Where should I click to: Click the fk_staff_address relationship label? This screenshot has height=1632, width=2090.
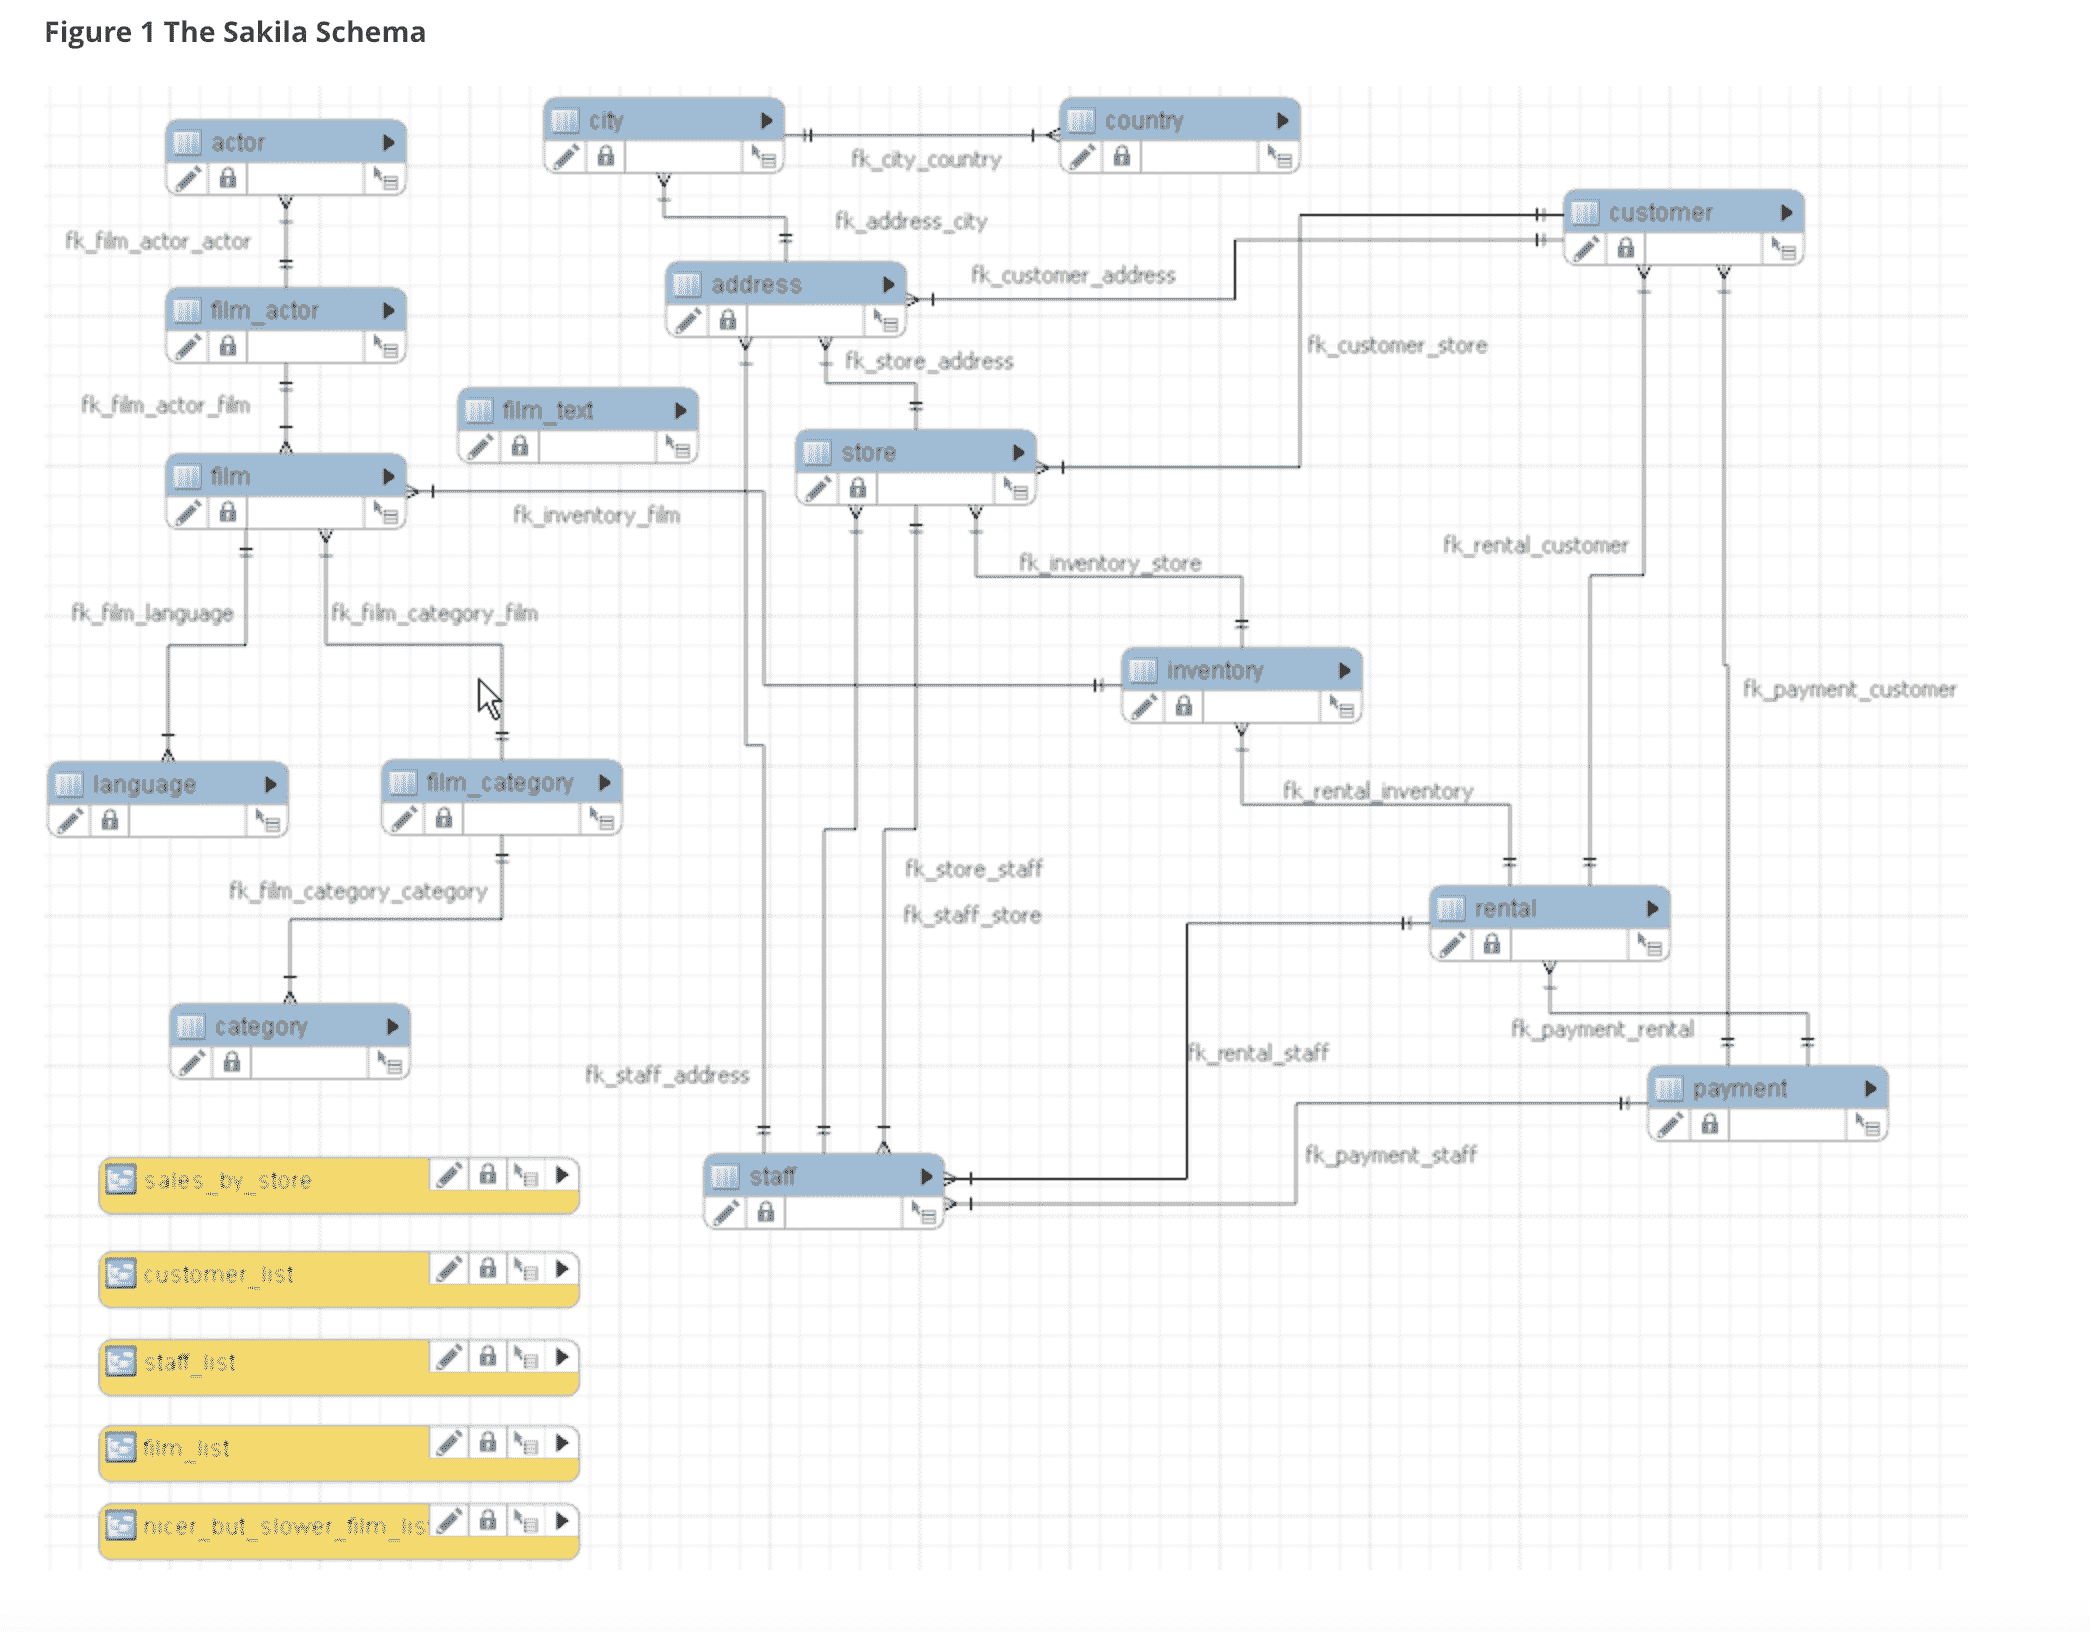coord(667,1076)
